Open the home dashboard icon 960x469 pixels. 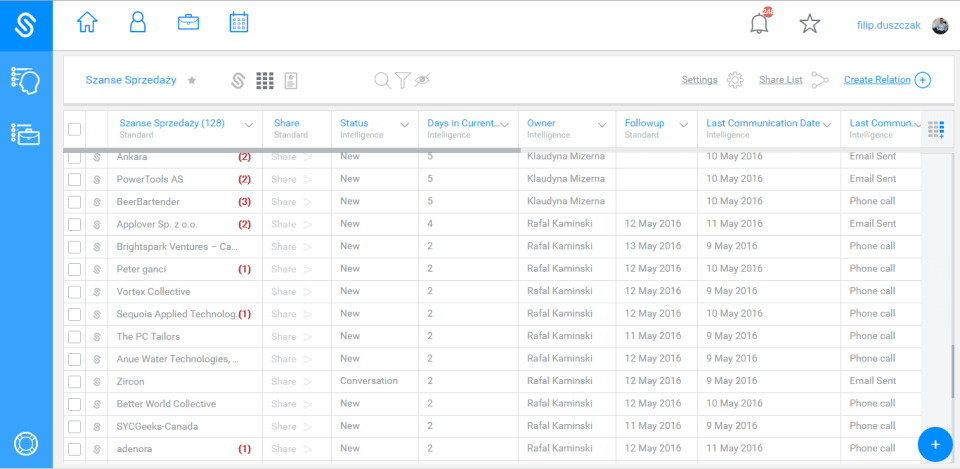pyautogui.click(x=87, y=23)
